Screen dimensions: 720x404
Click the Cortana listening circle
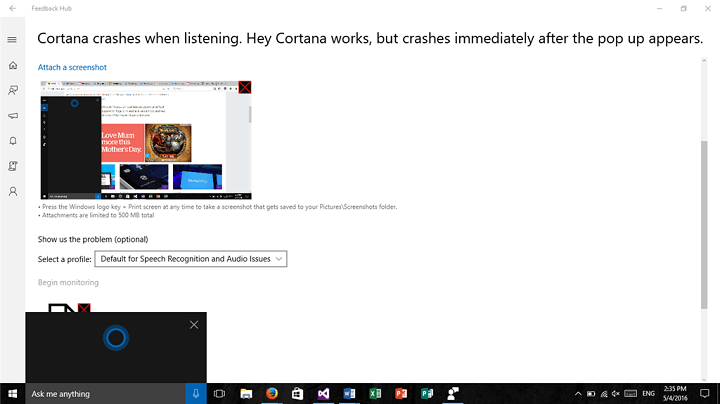116,338
